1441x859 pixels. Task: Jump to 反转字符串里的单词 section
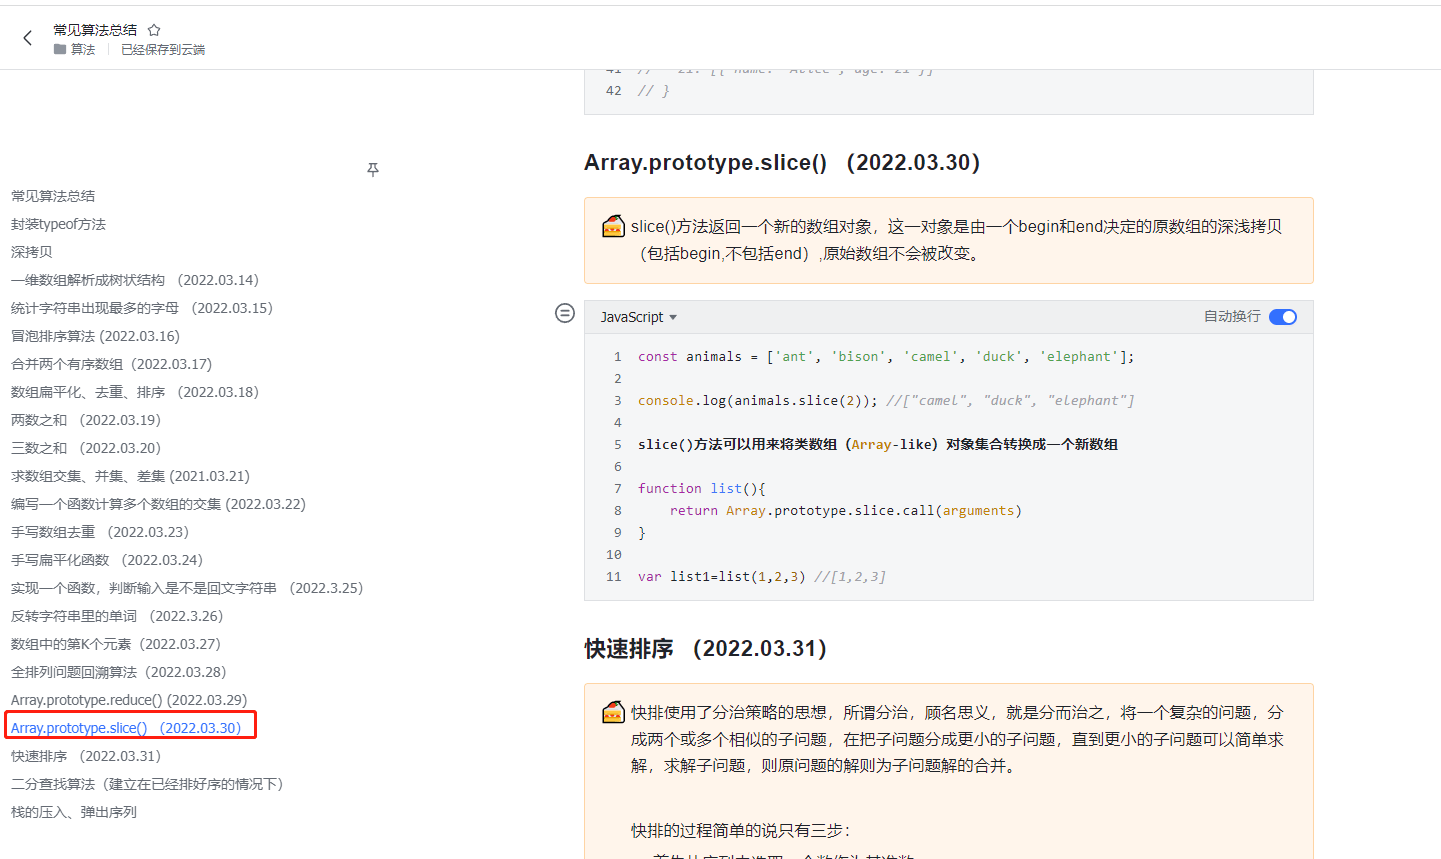pyautogui.click(x=117, y=616)
